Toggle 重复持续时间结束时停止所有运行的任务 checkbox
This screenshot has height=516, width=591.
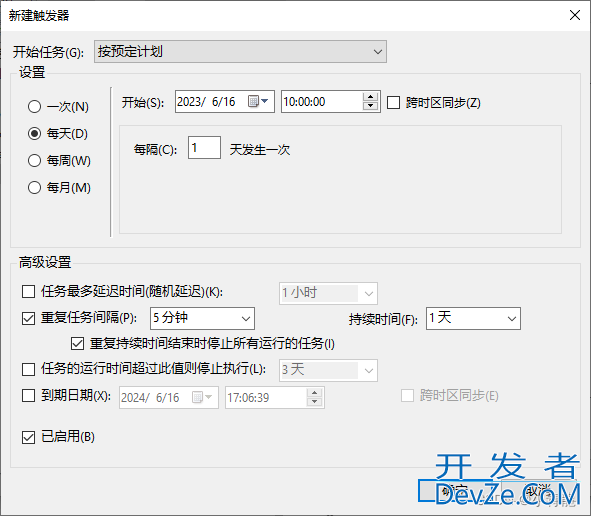click(x=77, y=343)
